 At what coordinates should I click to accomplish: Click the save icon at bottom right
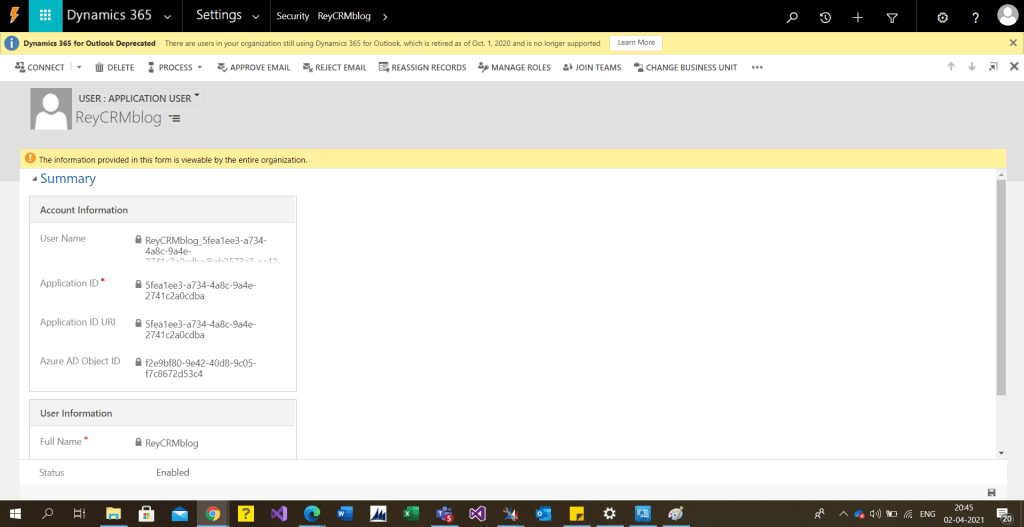coord(991,492)
